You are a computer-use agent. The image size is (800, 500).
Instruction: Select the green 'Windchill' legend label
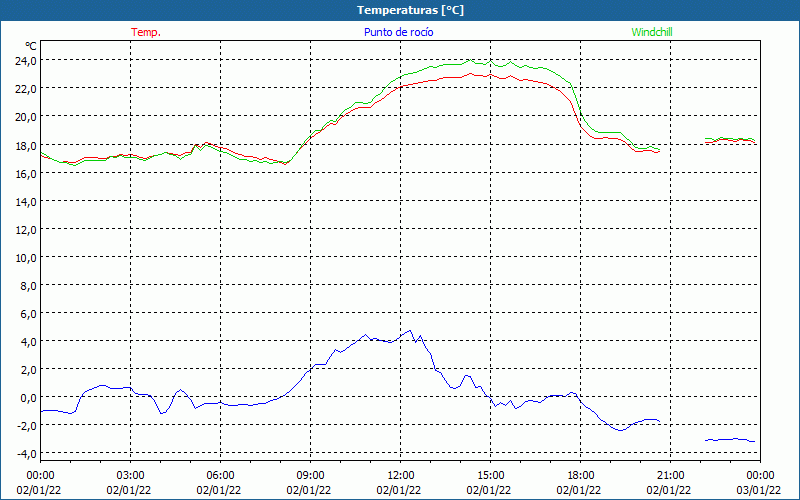[652, 32]
